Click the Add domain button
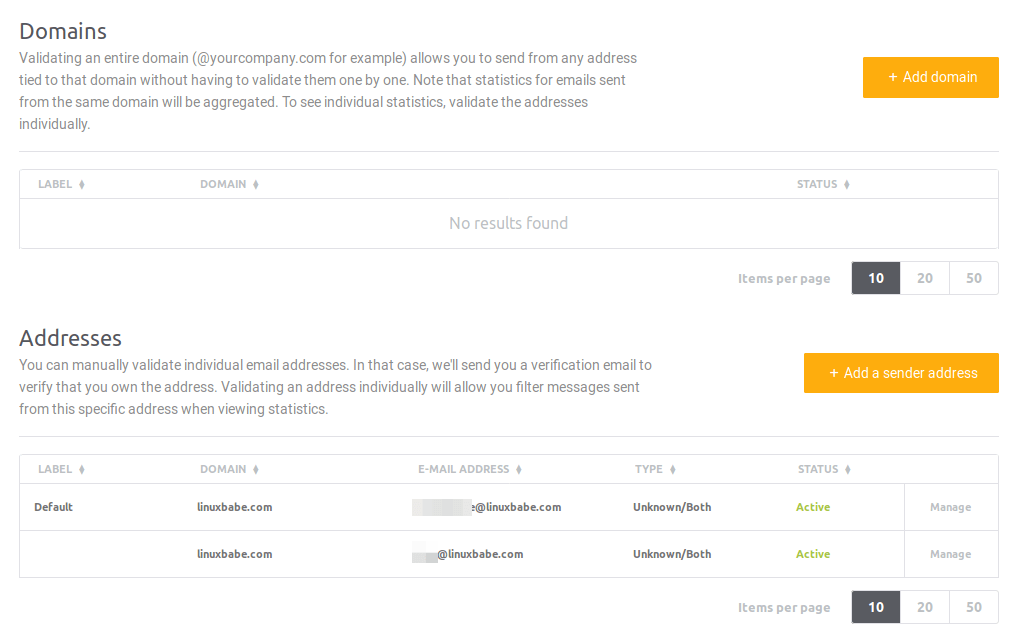1022x635 pixels. pyautogui.click(x=930, y=77)
